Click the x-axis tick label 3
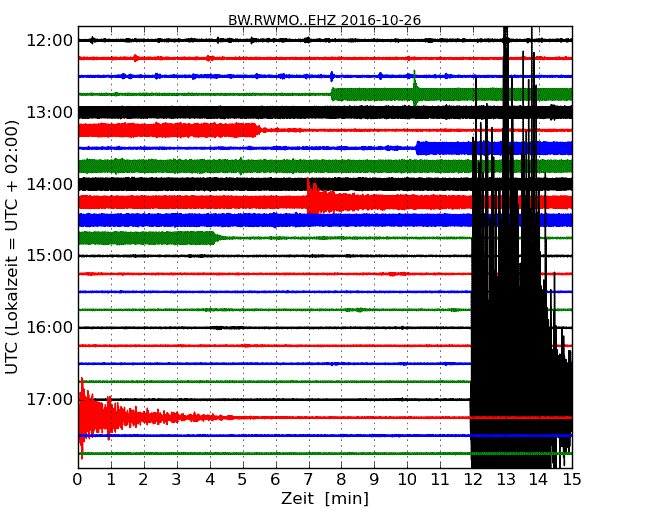Viewport: 650px width, 520px height. point(177,480)
